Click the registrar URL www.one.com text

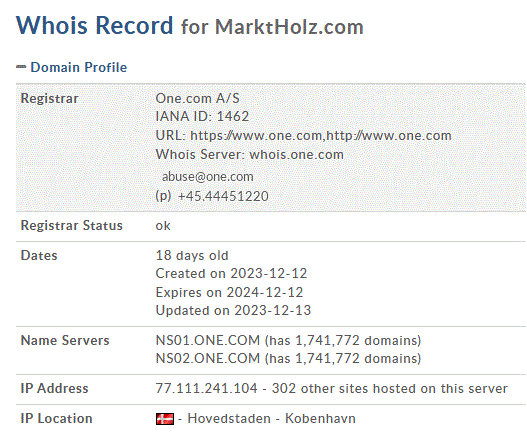pyautogui.click(x=321, y=136)
